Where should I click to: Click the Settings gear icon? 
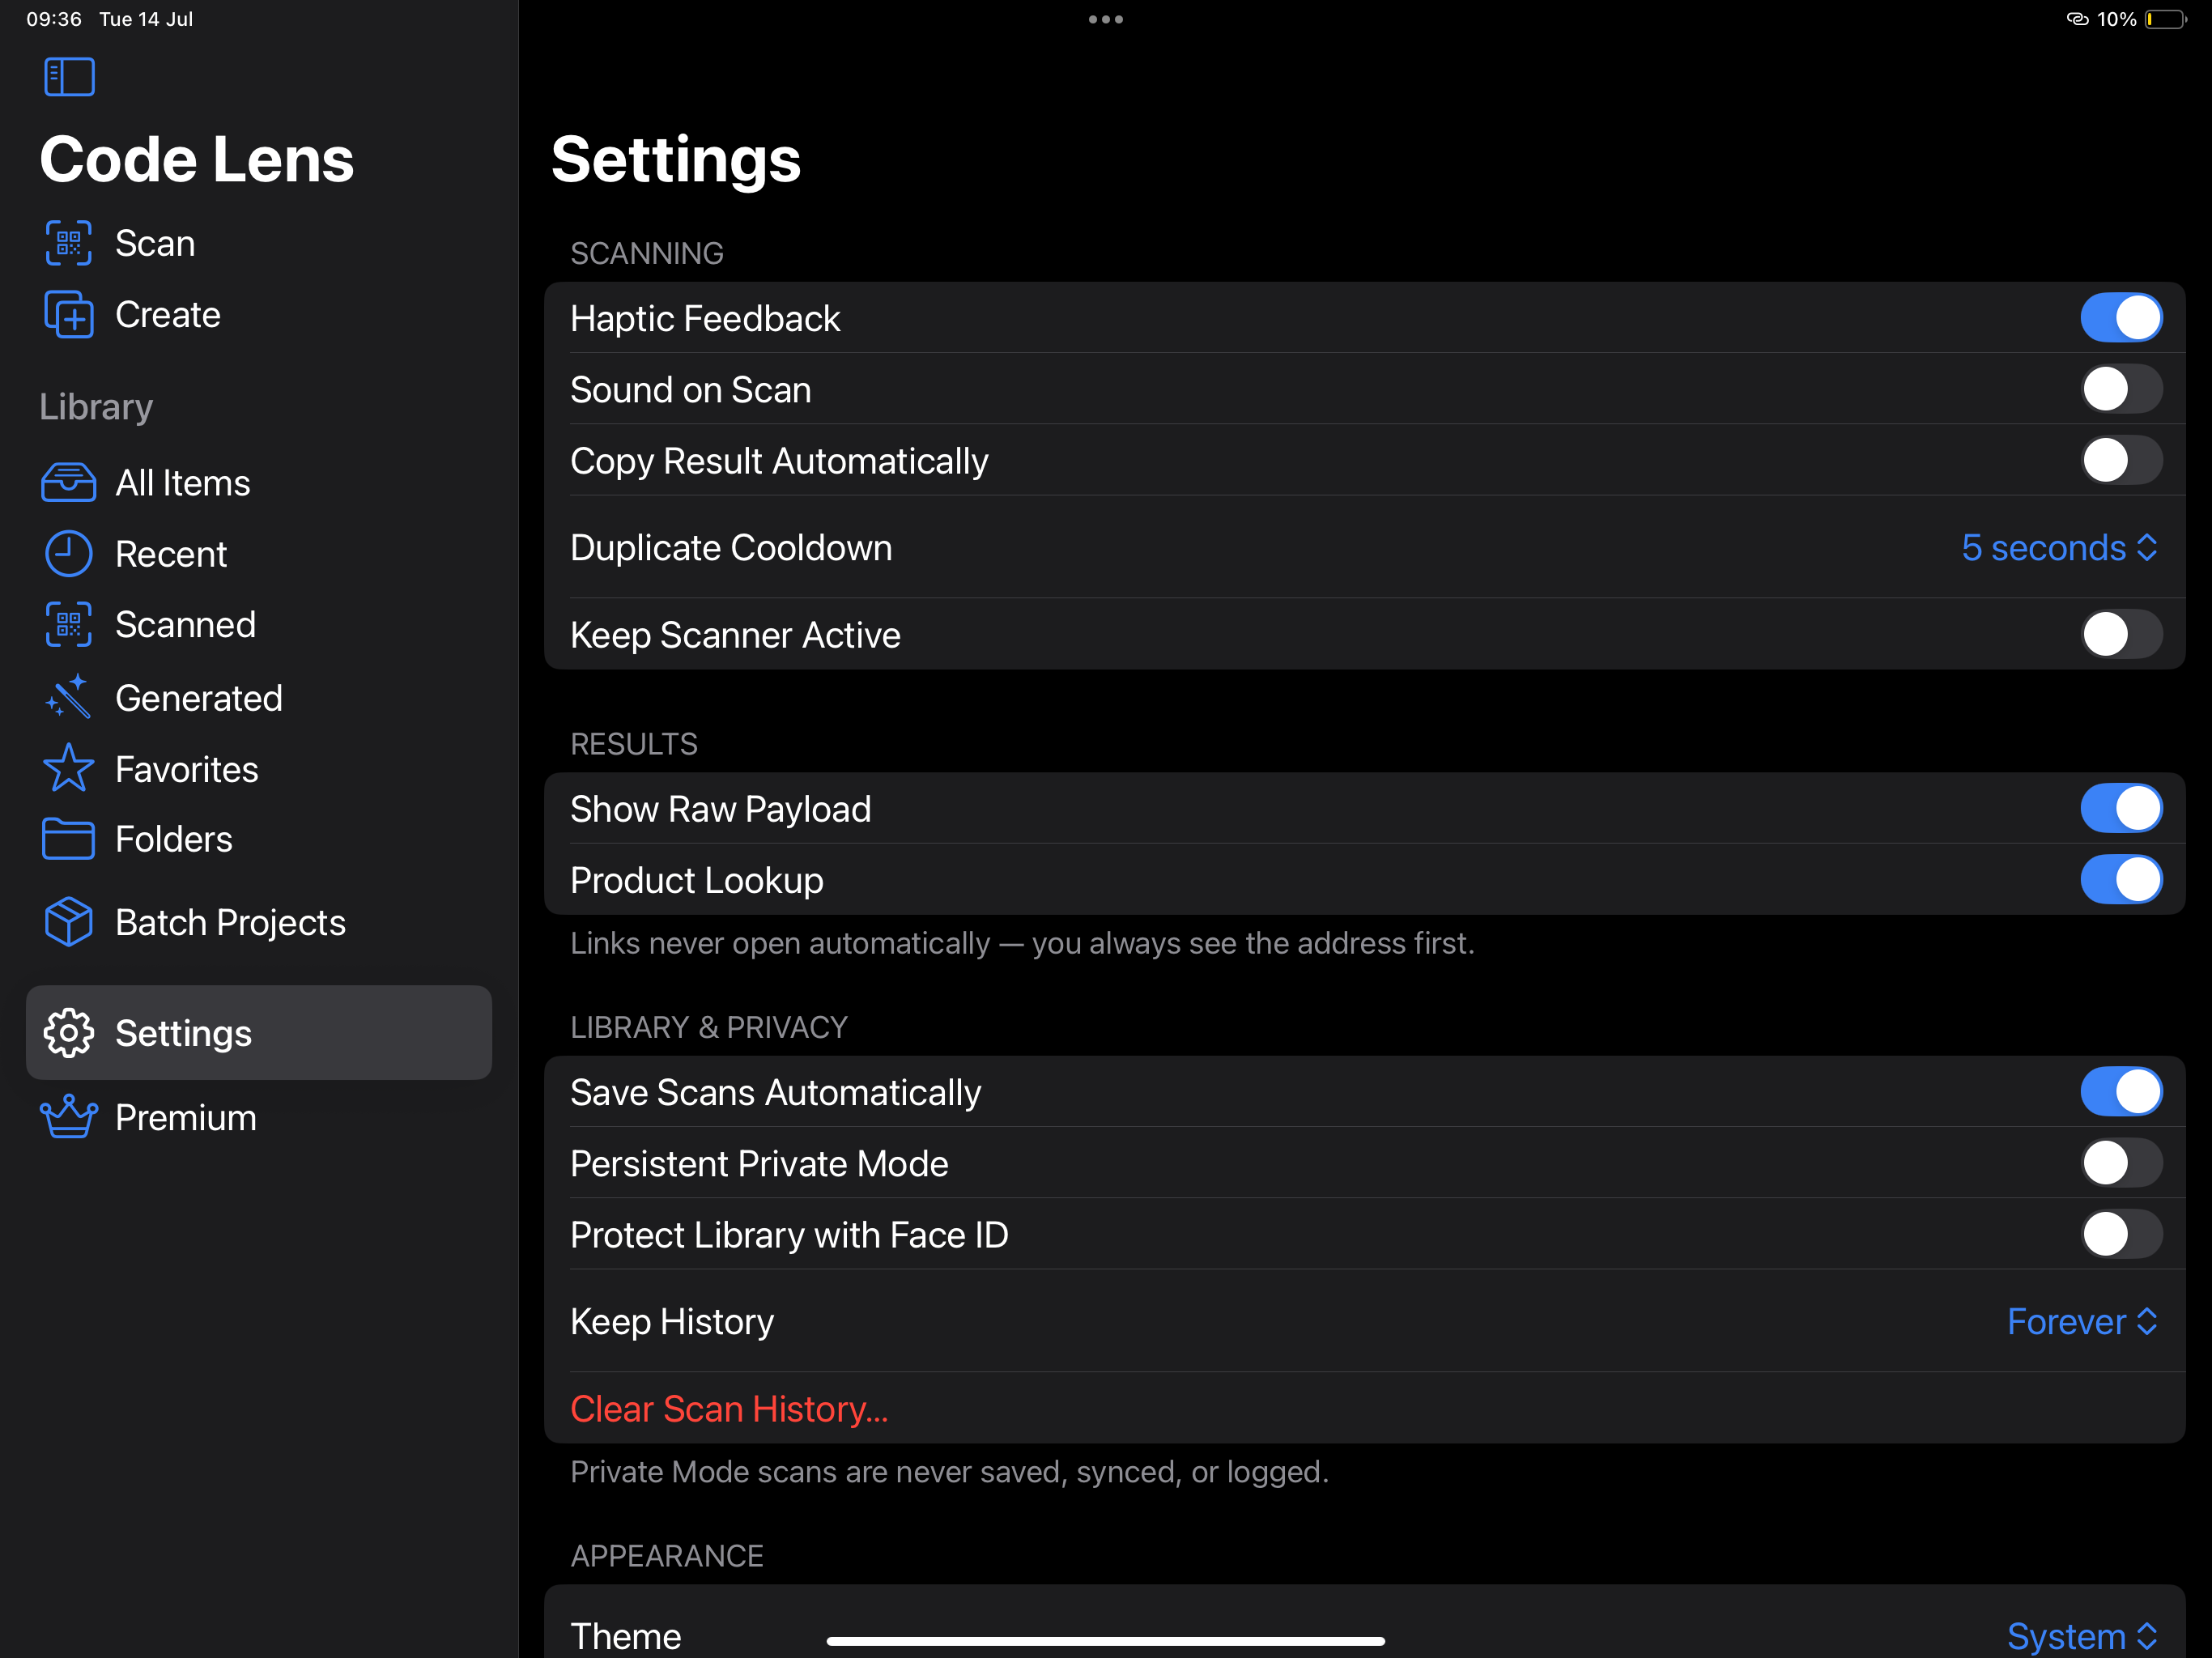tap(68, 1033)
